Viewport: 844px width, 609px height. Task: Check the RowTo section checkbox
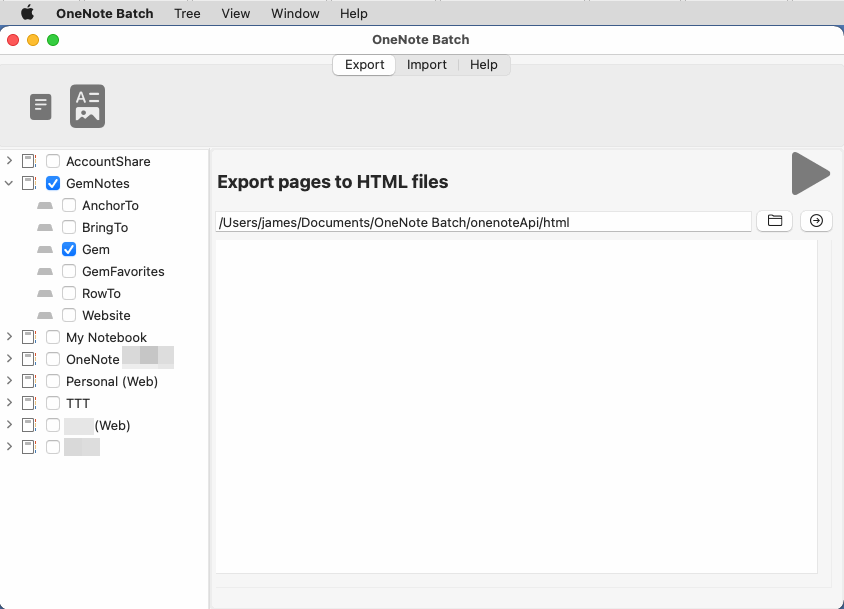pos(69,293)
